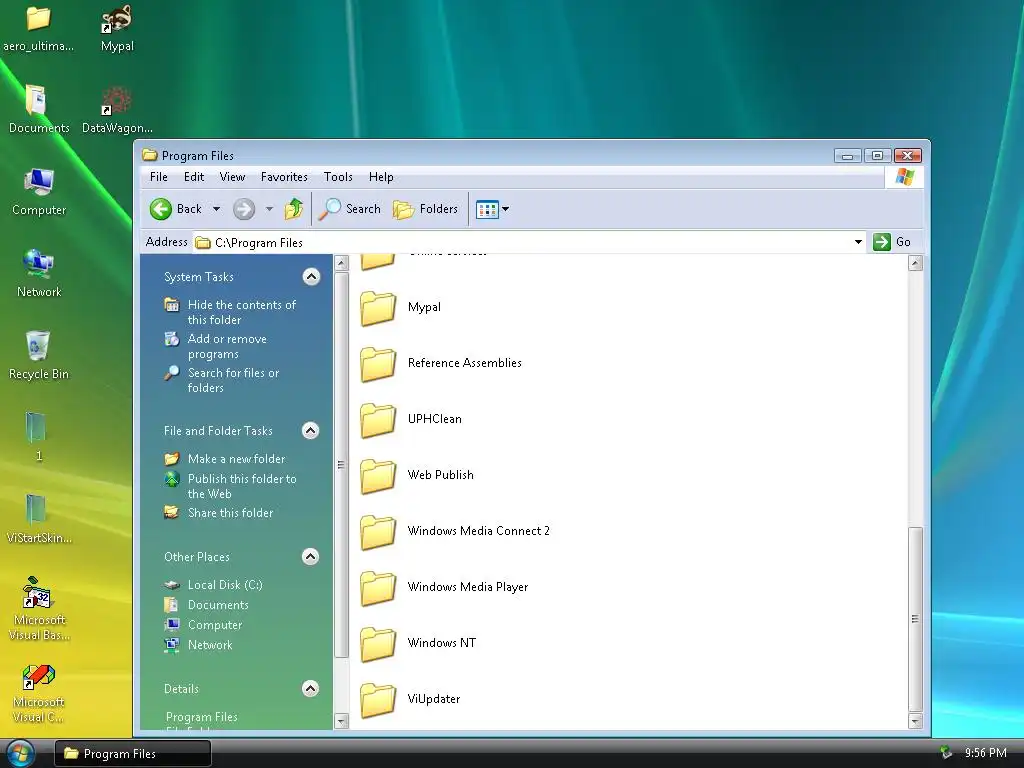Select the Network desktop icon
The image size is (1024, 768).
click(39, 264)
